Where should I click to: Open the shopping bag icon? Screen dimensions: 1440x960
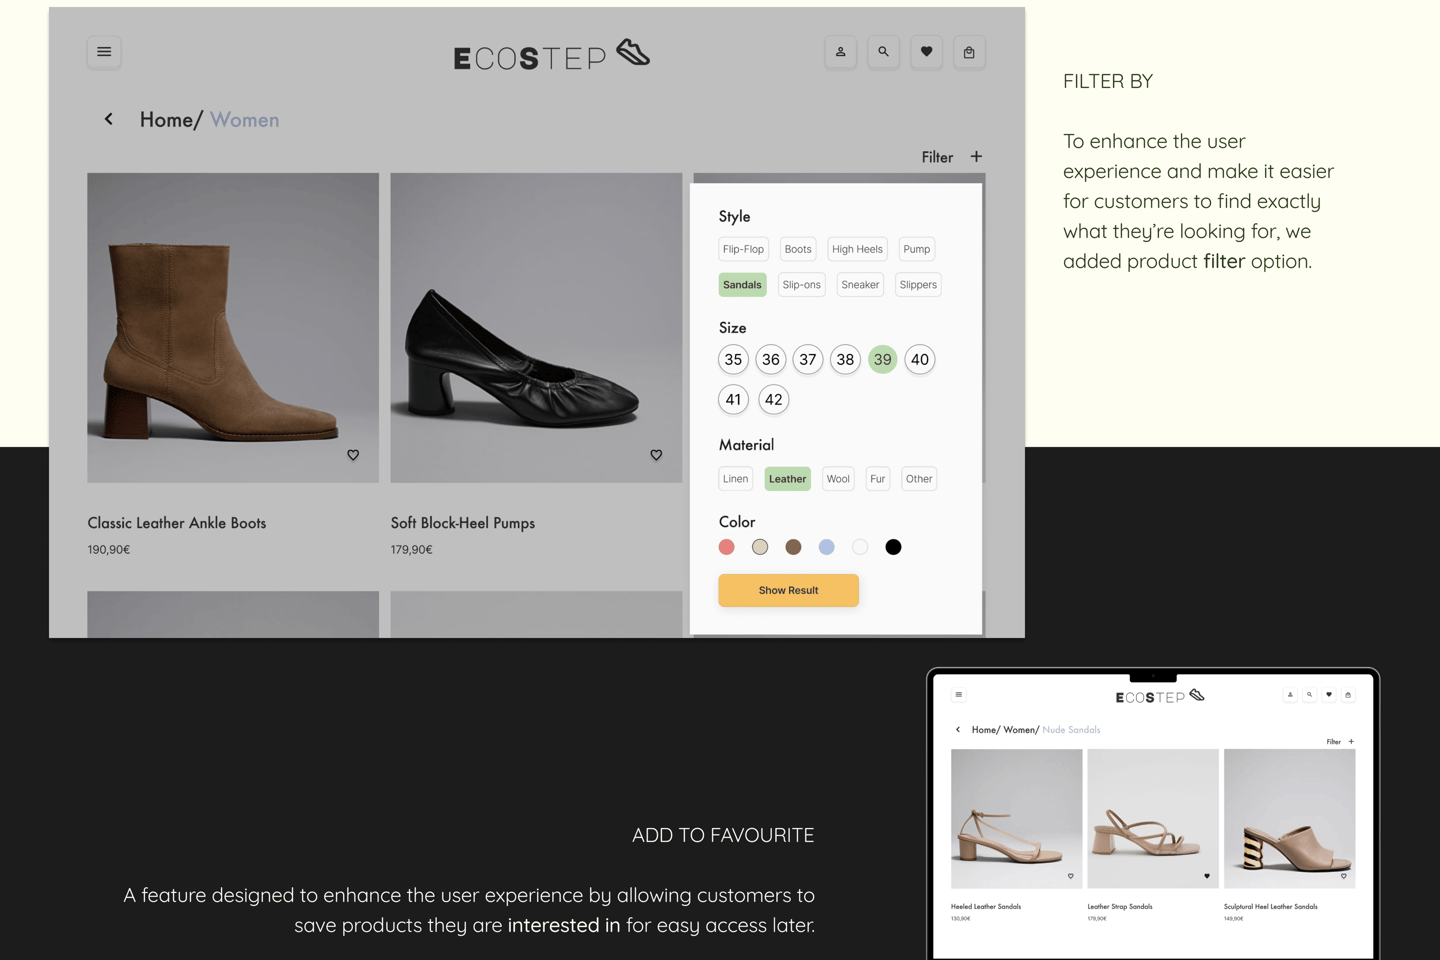(x=969, y=52)
